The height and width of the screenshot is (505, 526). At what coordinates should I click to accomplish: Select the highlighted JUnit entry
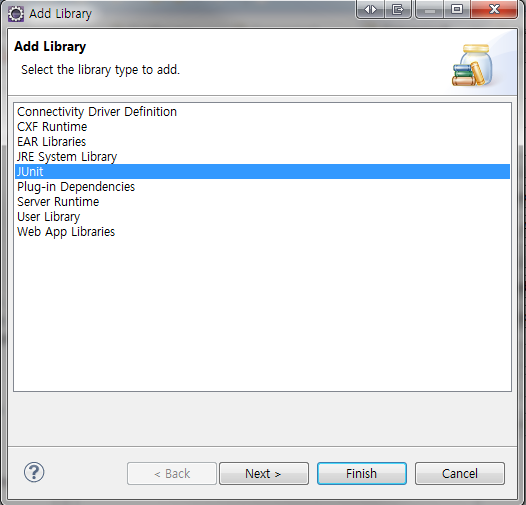click(x=262, y=171)
